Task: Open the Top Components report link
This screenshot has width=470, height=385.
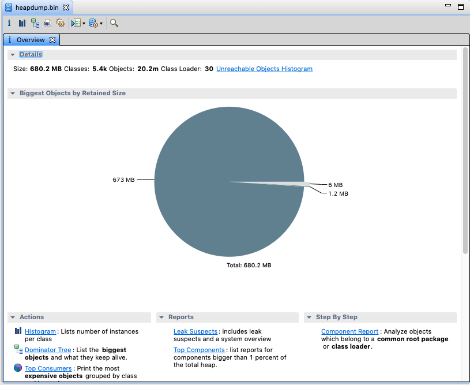Action: click(199, 350)
